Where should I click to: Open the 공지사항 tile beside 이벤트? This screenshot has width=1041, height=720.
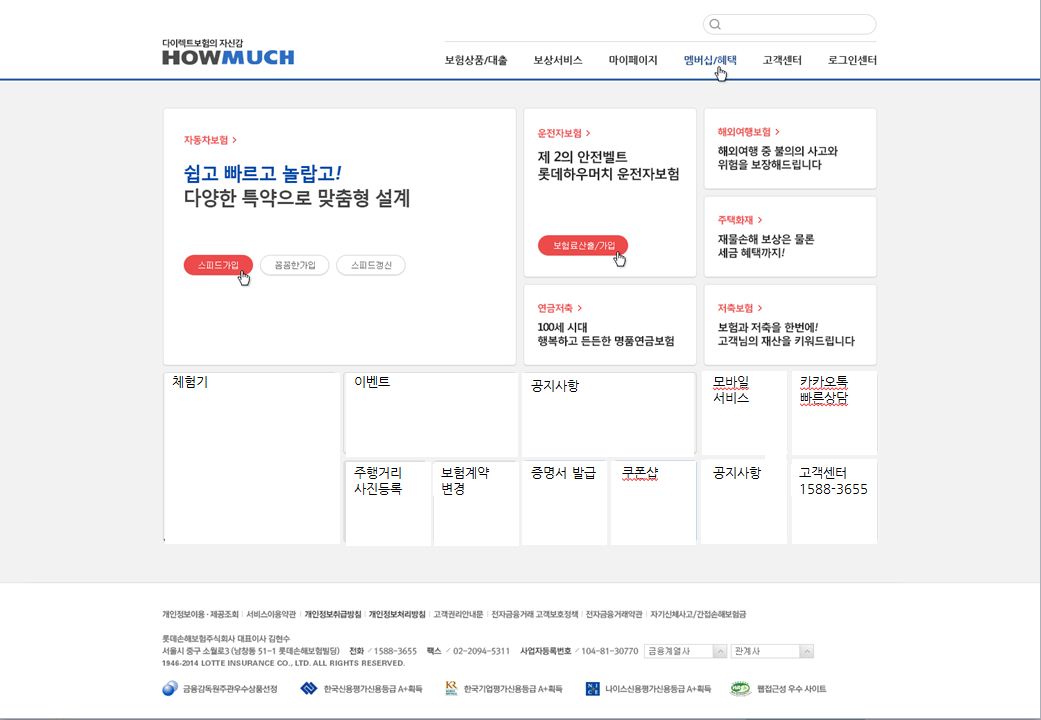(x=609, y=414)
